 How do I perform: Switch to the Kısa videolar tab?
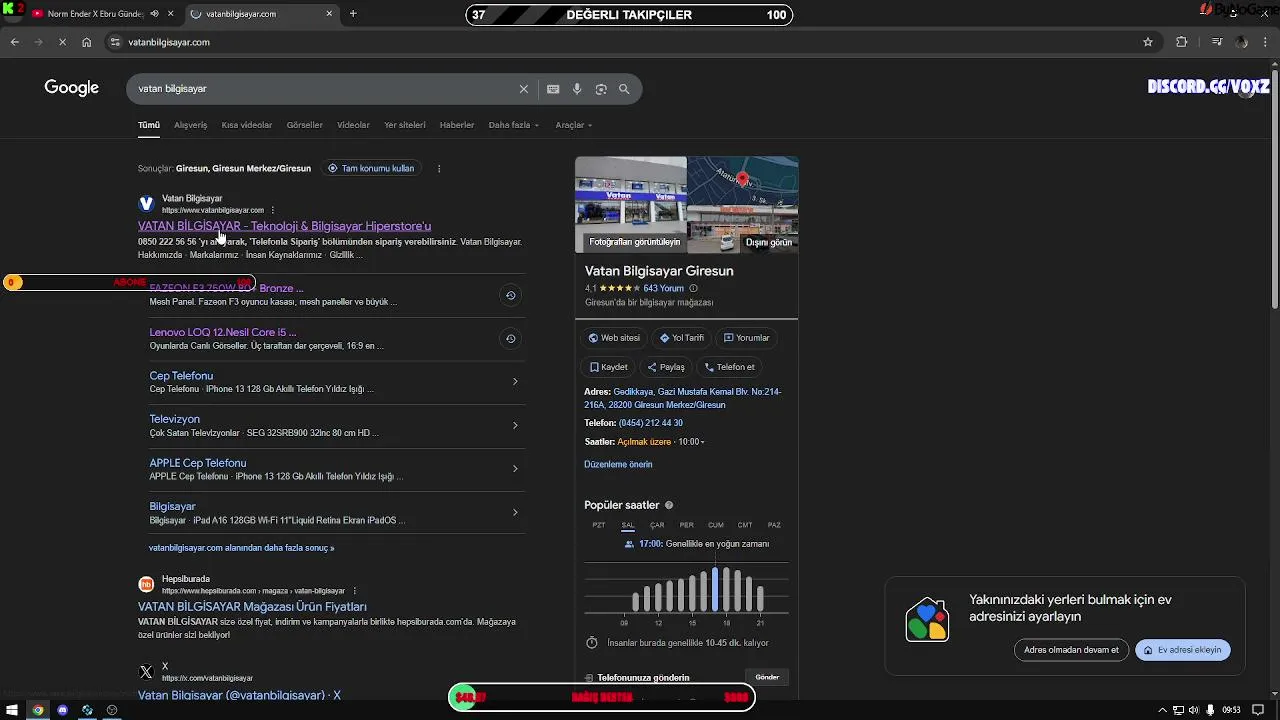(x=247, y=125)
